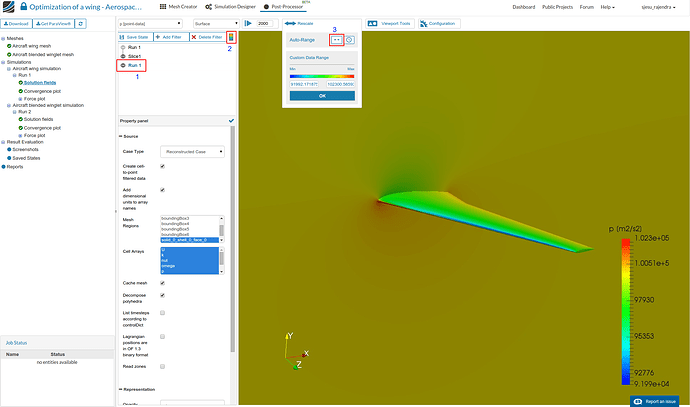The height and width of the screenshot is (407, 690).
Task: Toggle the Cache mesh checkbox
Action: pyautogui.click(x=162, y=283)
